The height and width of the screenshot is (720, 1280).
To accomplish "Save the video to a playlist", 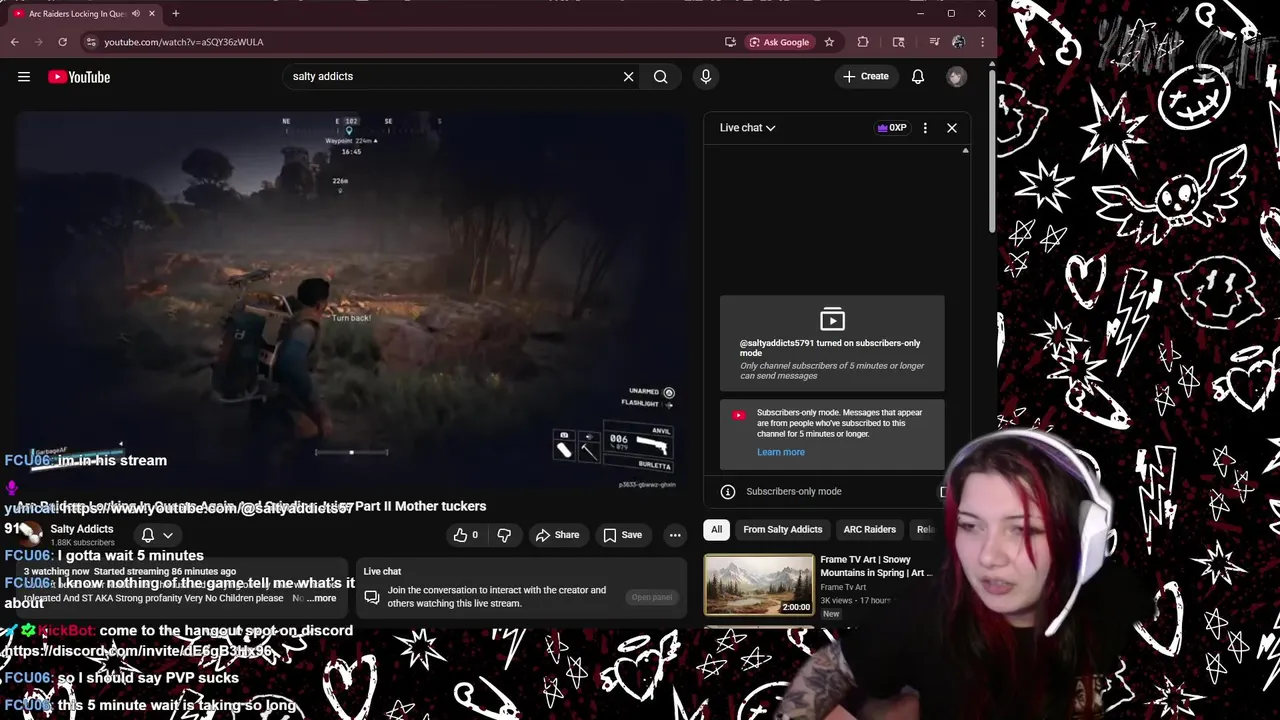I will click(x=622, y=535).
